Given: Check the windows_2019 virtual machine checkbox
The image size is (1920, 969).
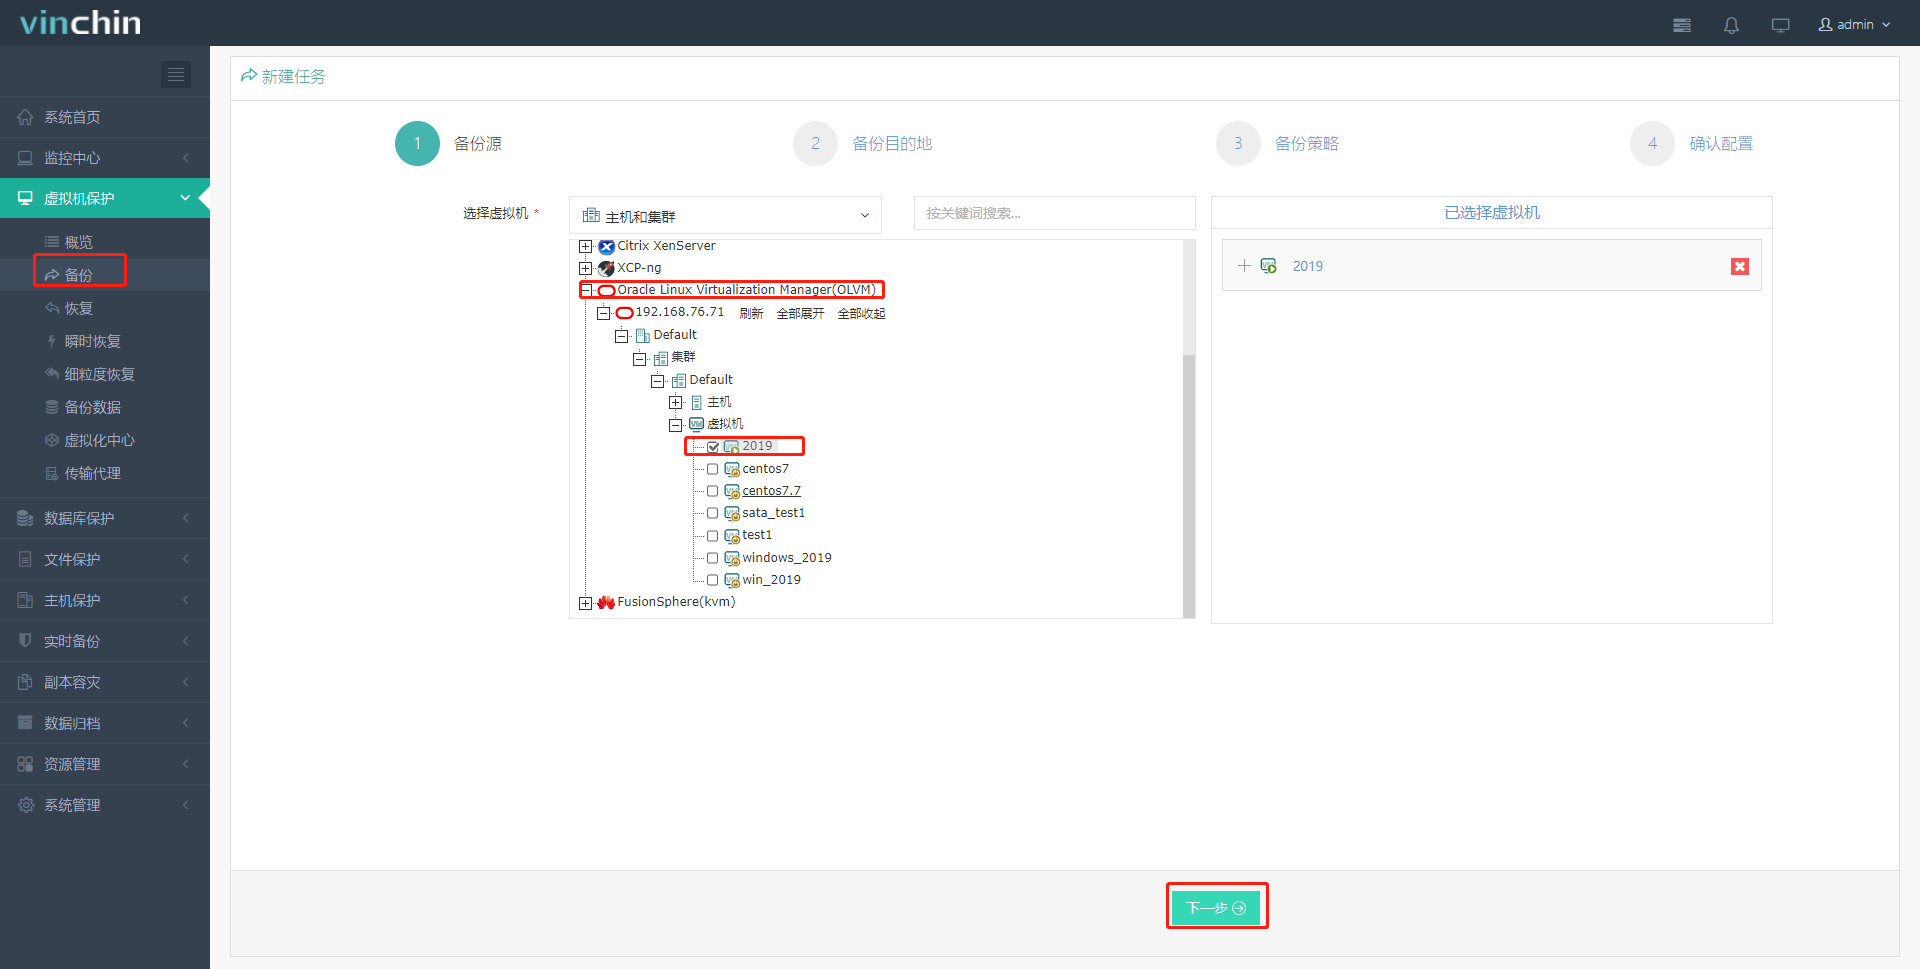Looking at the screenshot, I should tap(713, 557).
